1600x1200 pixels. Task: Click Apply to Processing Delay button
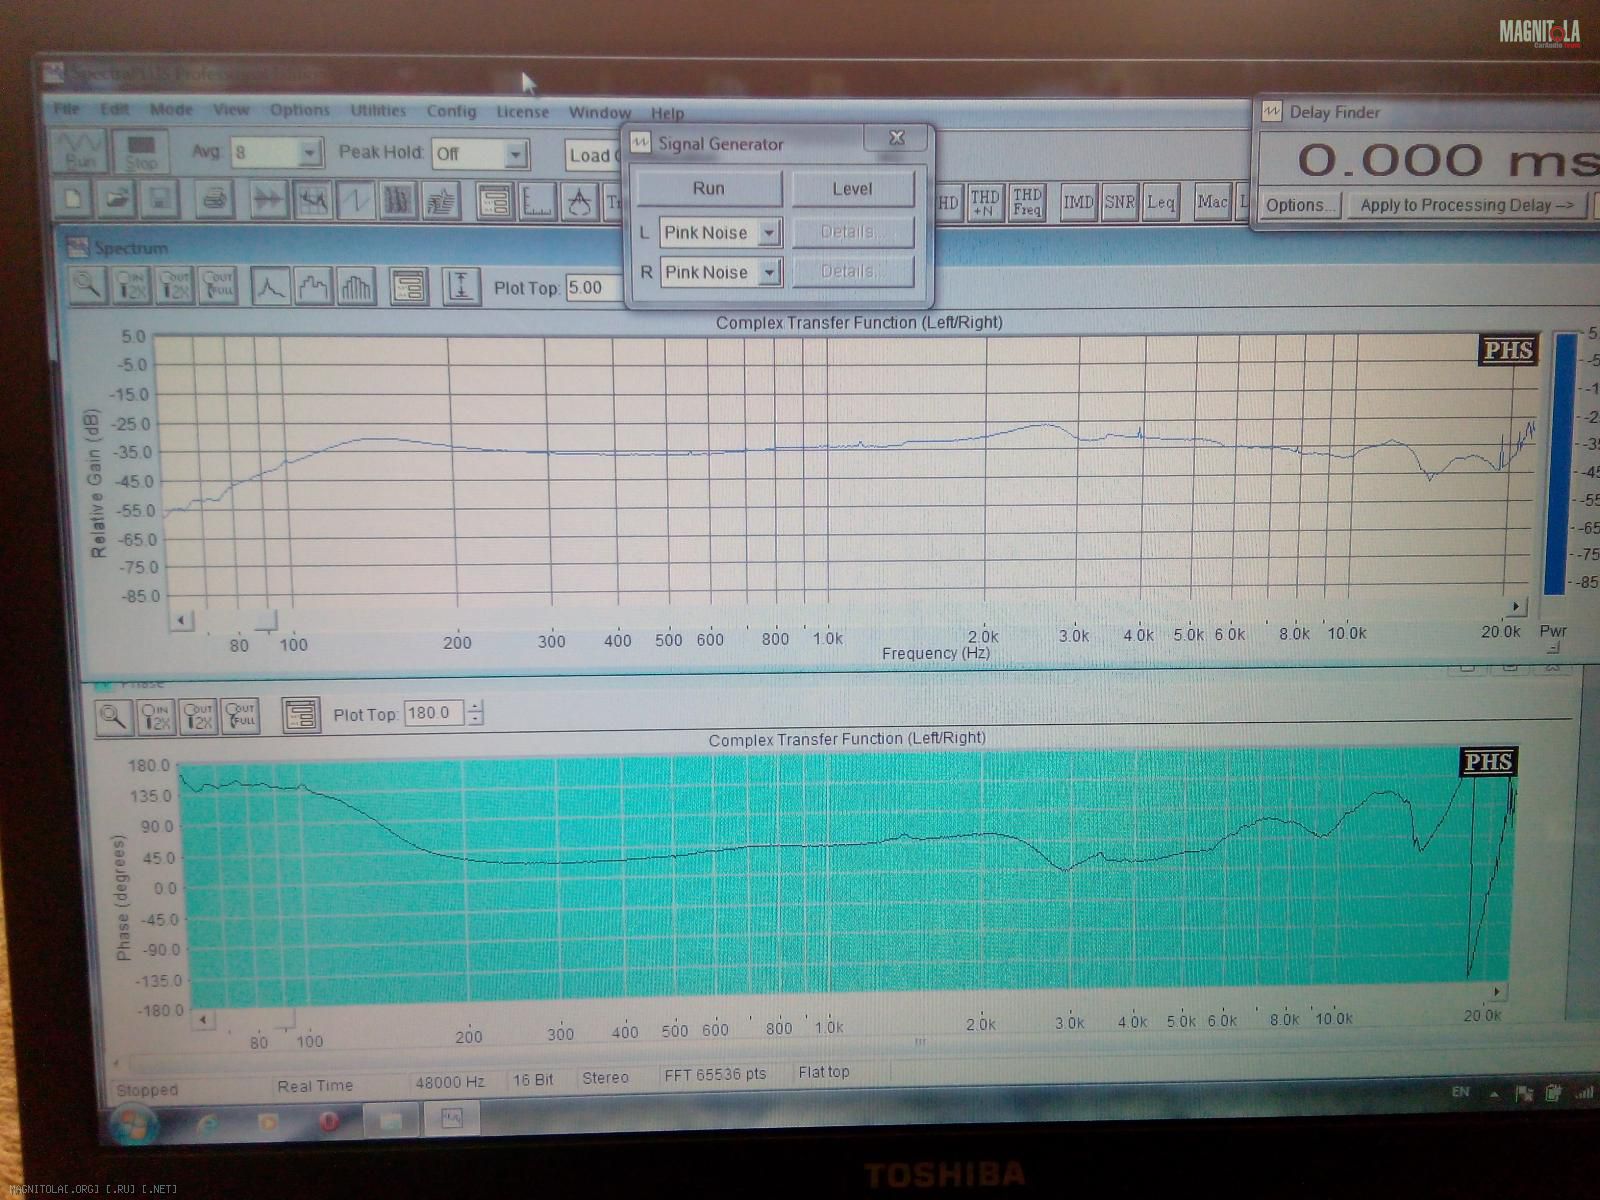[x=1467, y=205]
